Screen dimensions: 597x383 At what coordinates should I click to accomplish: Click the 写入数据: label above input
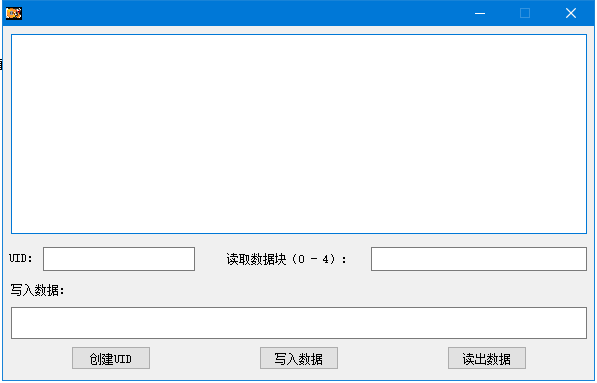coord(37,290)
